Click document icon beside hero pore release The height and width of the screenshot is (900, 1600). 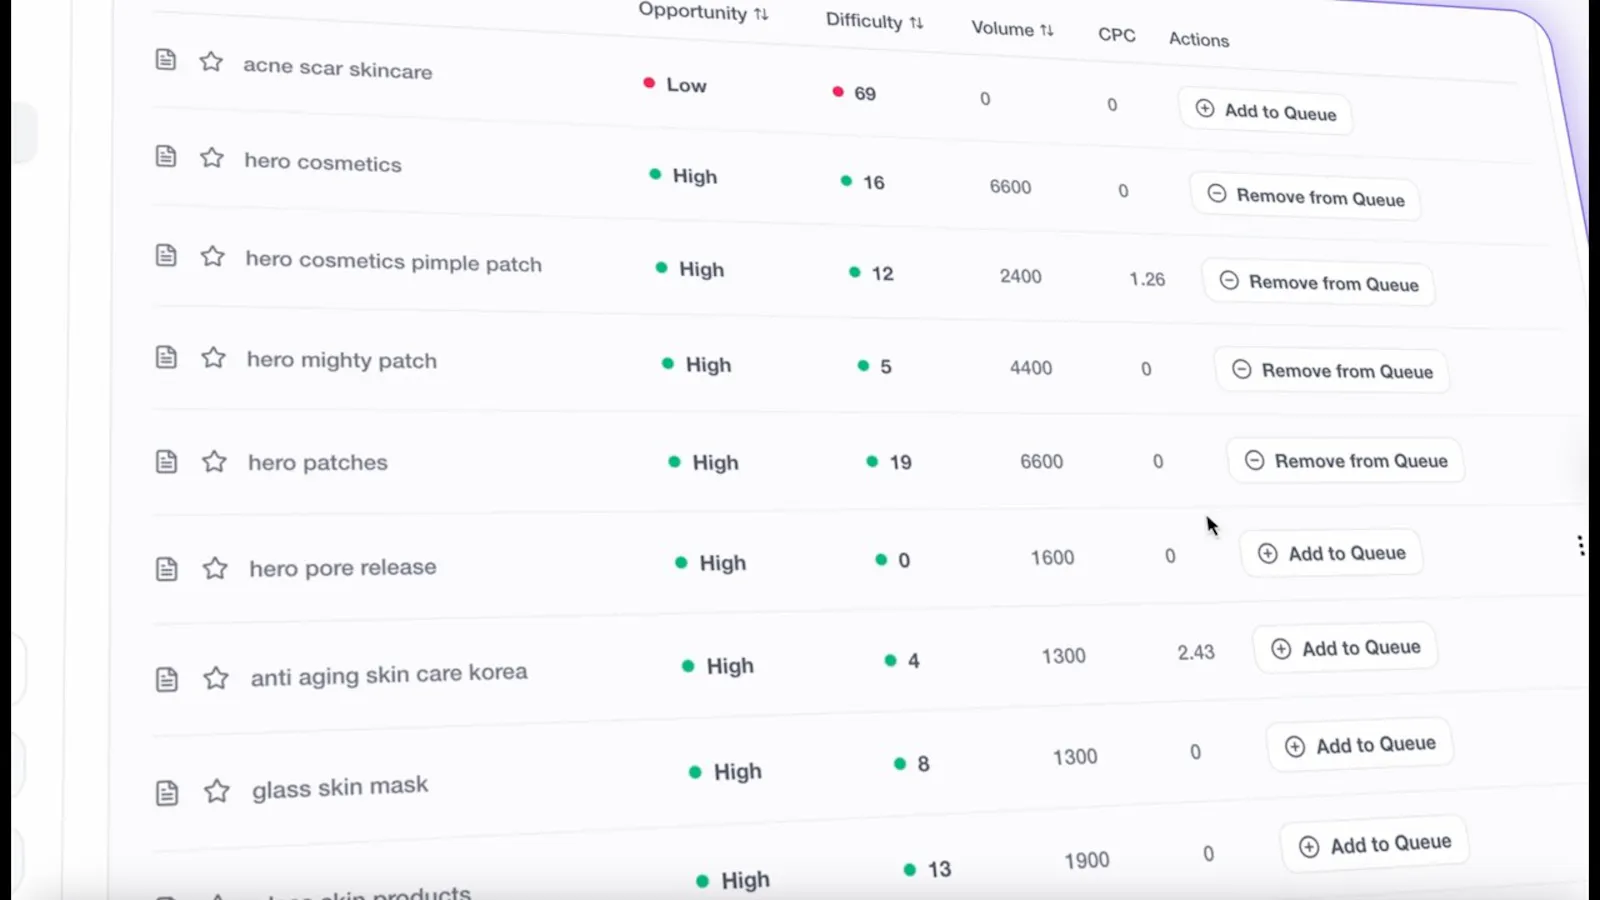pos(167,569)
